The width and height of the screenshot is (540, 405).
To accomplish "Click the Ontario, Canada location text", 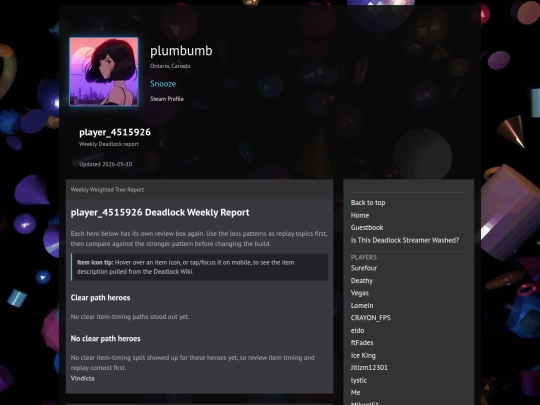I will click(x=170, y=66).
